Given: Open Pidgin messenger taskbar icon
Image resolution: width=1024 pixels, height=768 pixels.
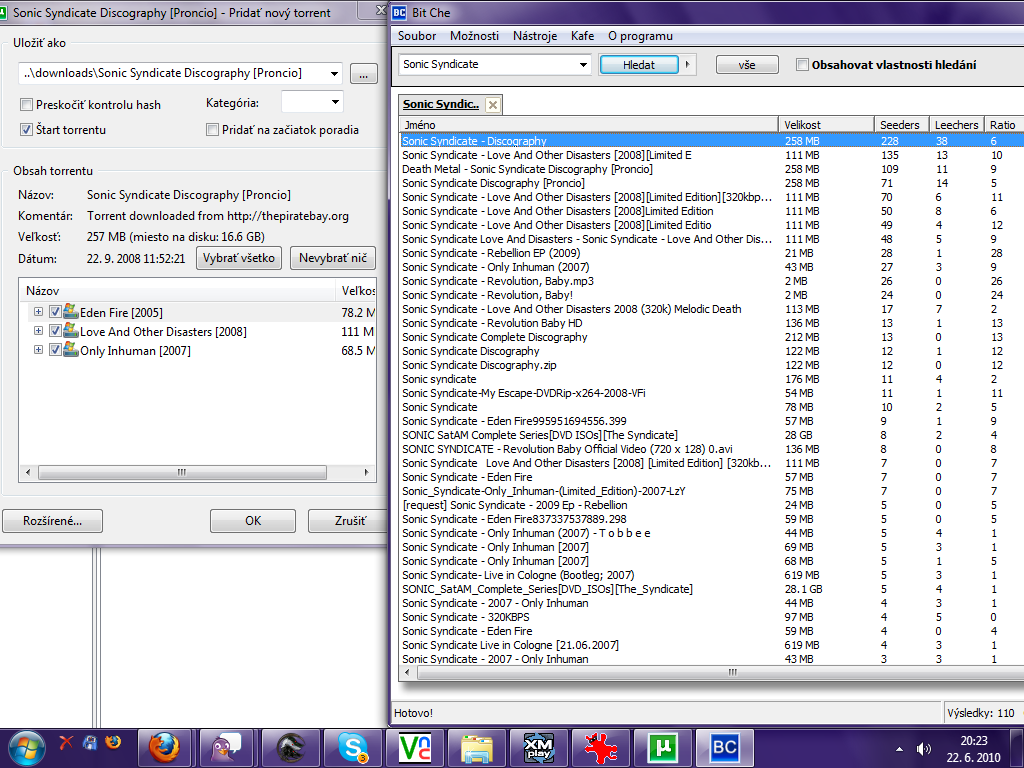Looking at the screenshot, I should tap(227, 748).
